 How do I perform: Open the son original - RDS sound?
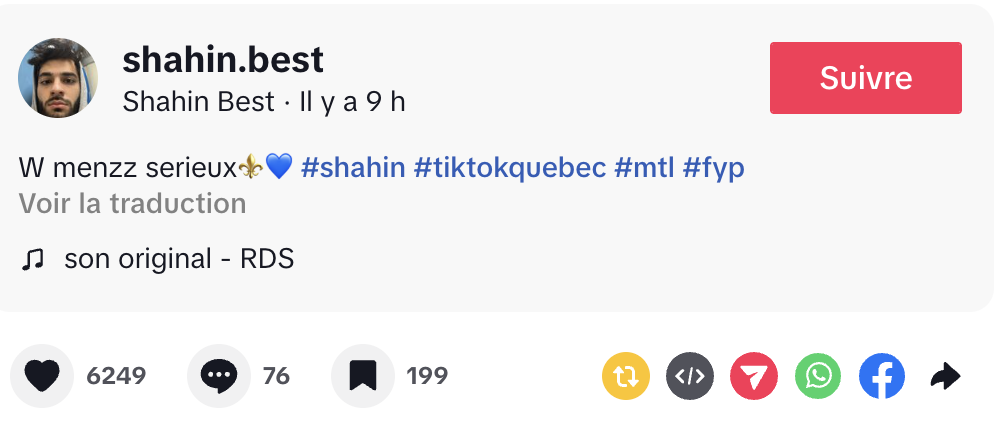(179, 259)
